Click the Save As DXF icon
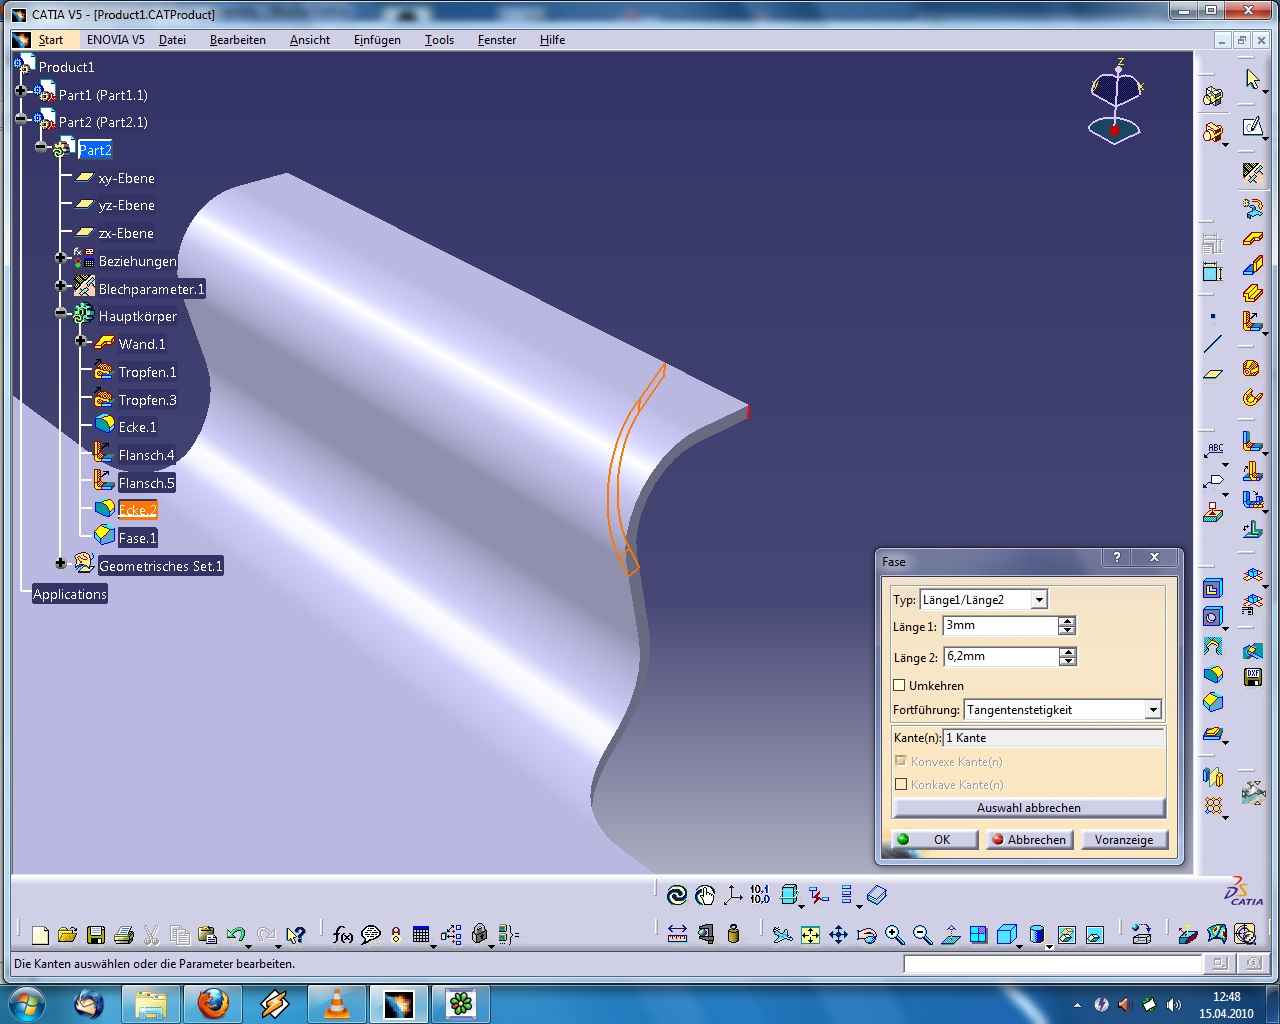 click(x=1252, y=678)
